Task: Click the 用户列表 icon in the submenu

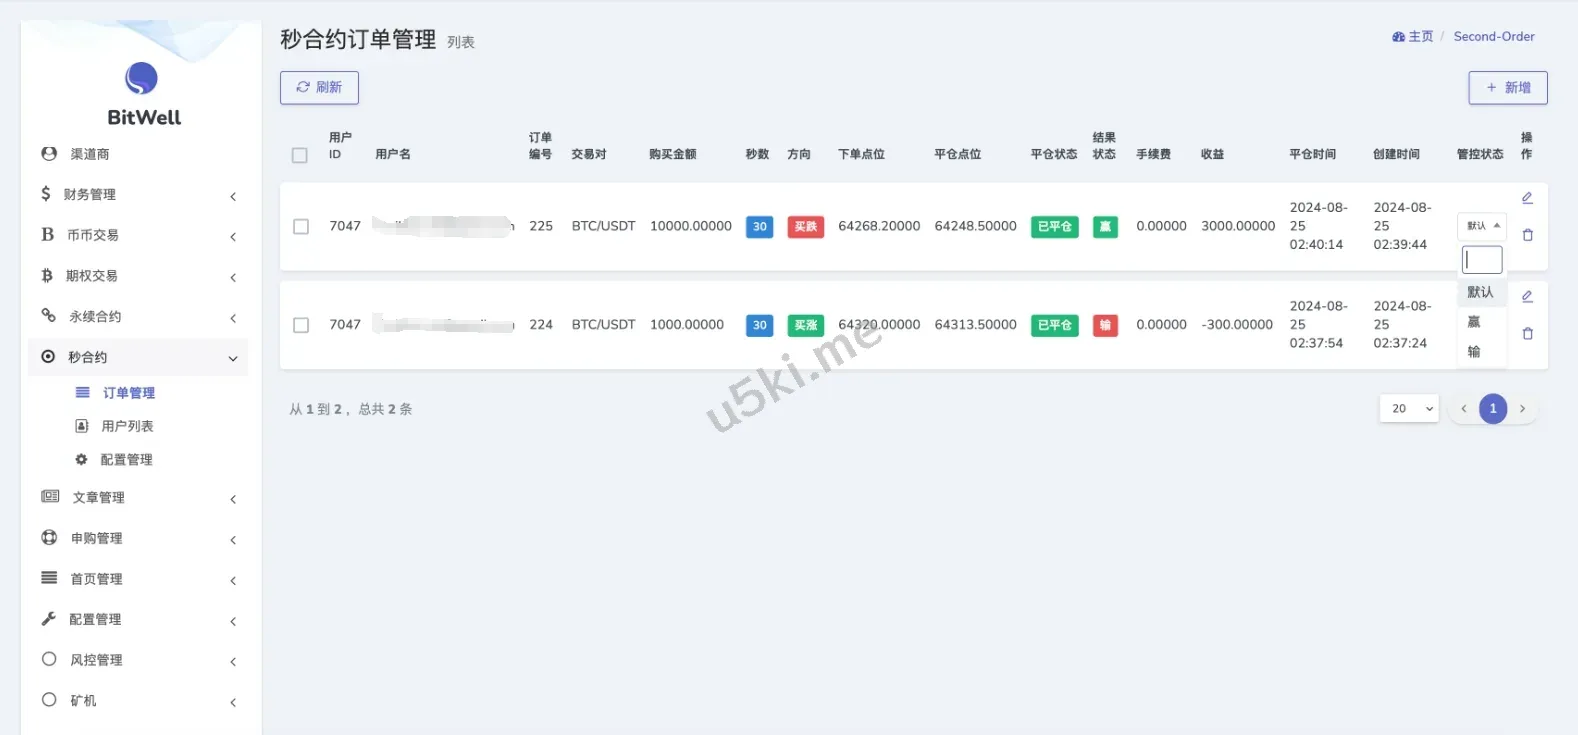Action: click(82, 426)
